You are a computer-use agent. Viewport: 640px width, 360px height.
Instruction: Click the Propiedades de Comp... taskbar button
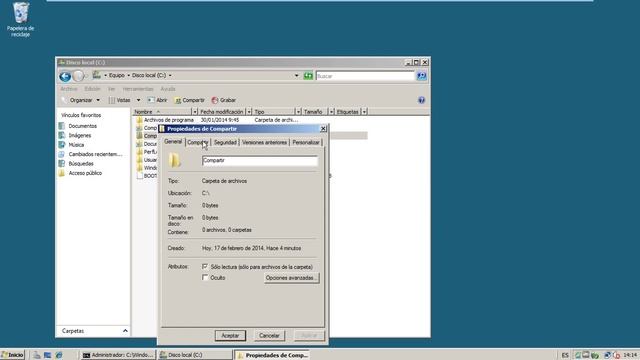tap(272, 355)
